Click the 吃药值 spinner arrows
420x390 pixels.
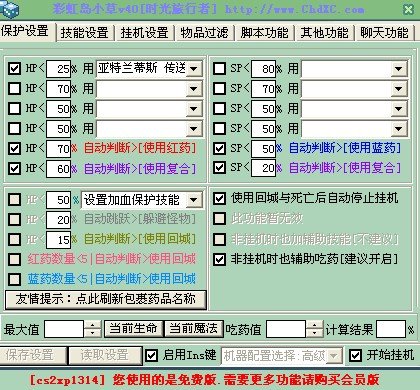(314, 329)
